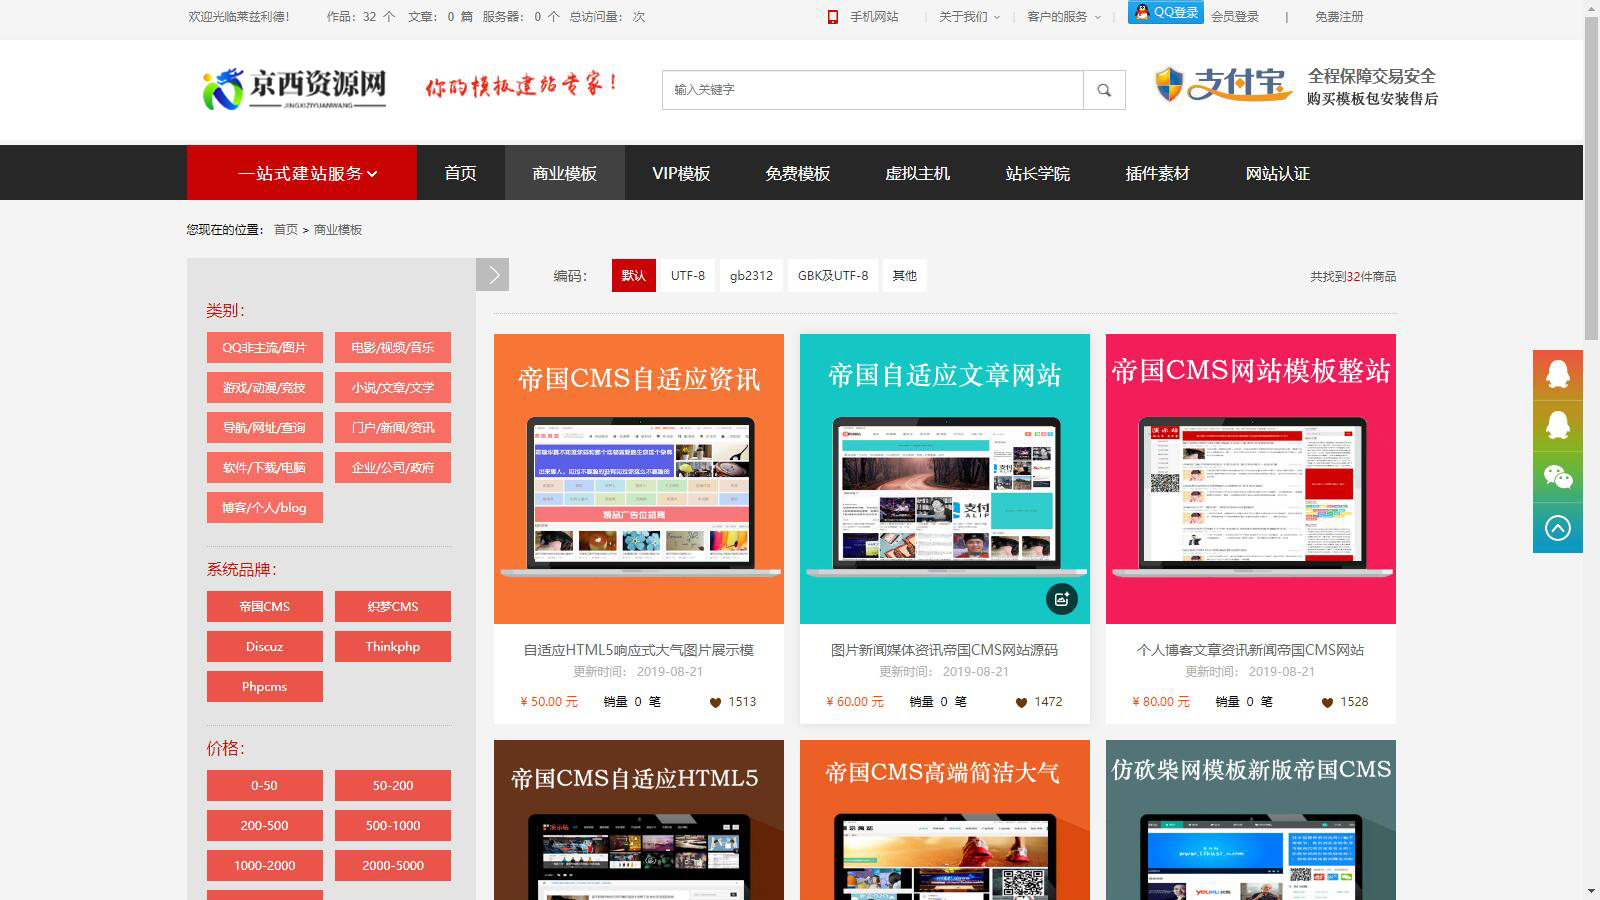1600x900 pixels.
Task: Select UTF-8 encoding filter
Action: (688, 276)
